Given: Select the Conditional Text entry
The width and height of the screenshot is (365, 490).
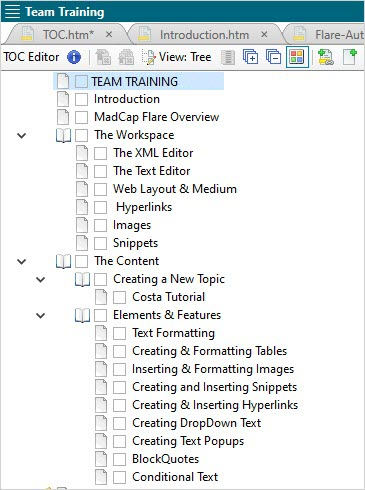Looking at the screenshot, I should tap(175, 477).
